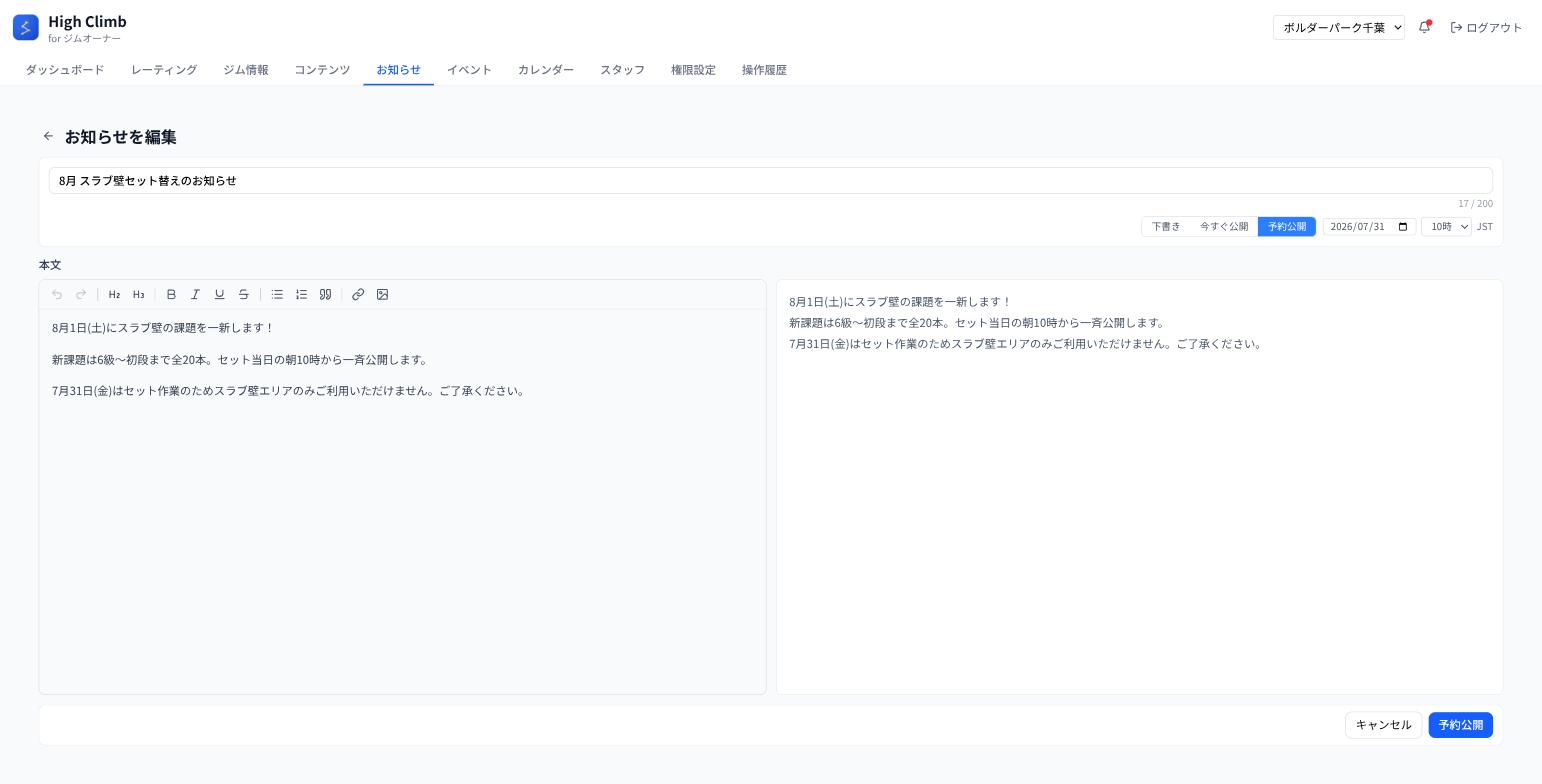
Task: Click the JST timezone label
Action: click(x=1485, y=227)
